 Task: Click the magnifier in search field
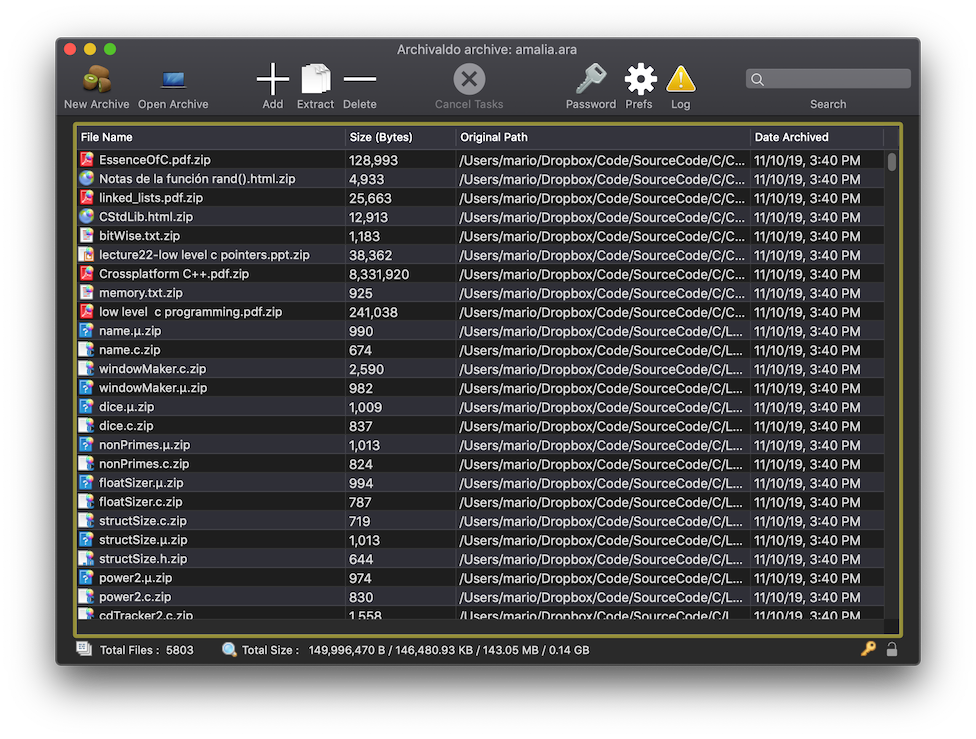tap(758, 79)
